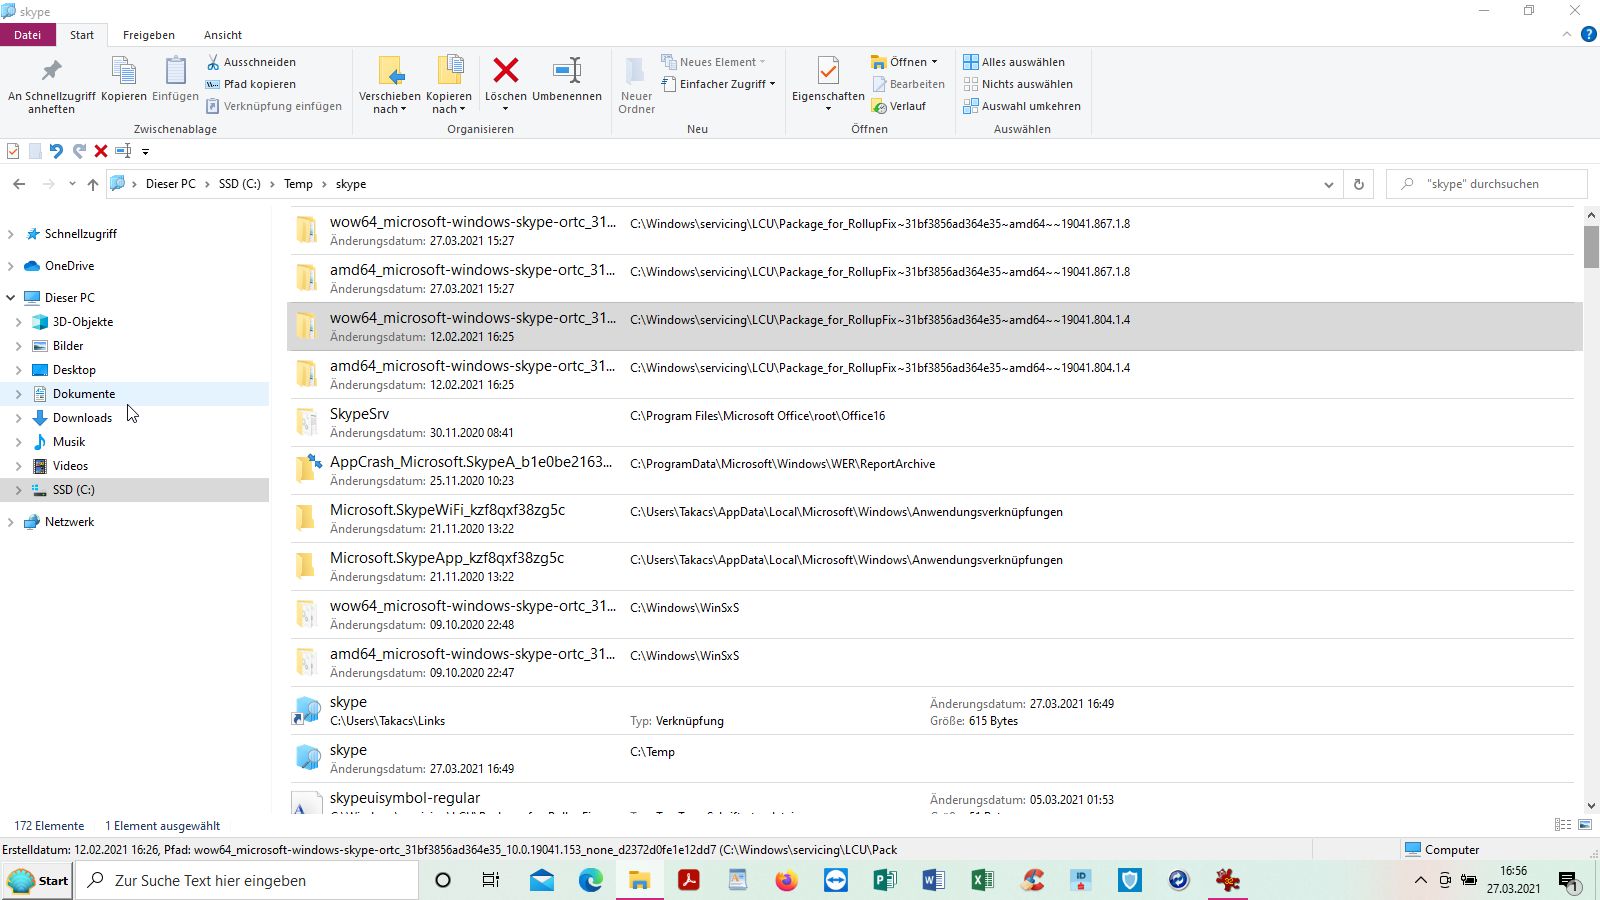Switch to the Freigeben tab
Image resolution: width=1600 pixels, height=900 pixels.
point(149,35)
